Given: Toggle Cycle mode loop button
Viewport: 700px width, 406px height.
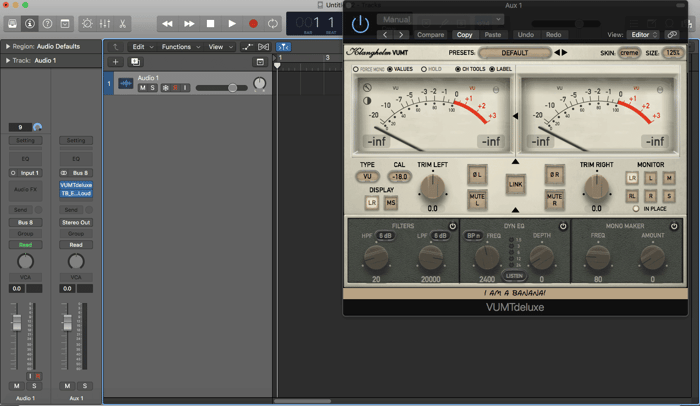Looking at the screenshot, I should pyautogui.click(x=272, y=24).
